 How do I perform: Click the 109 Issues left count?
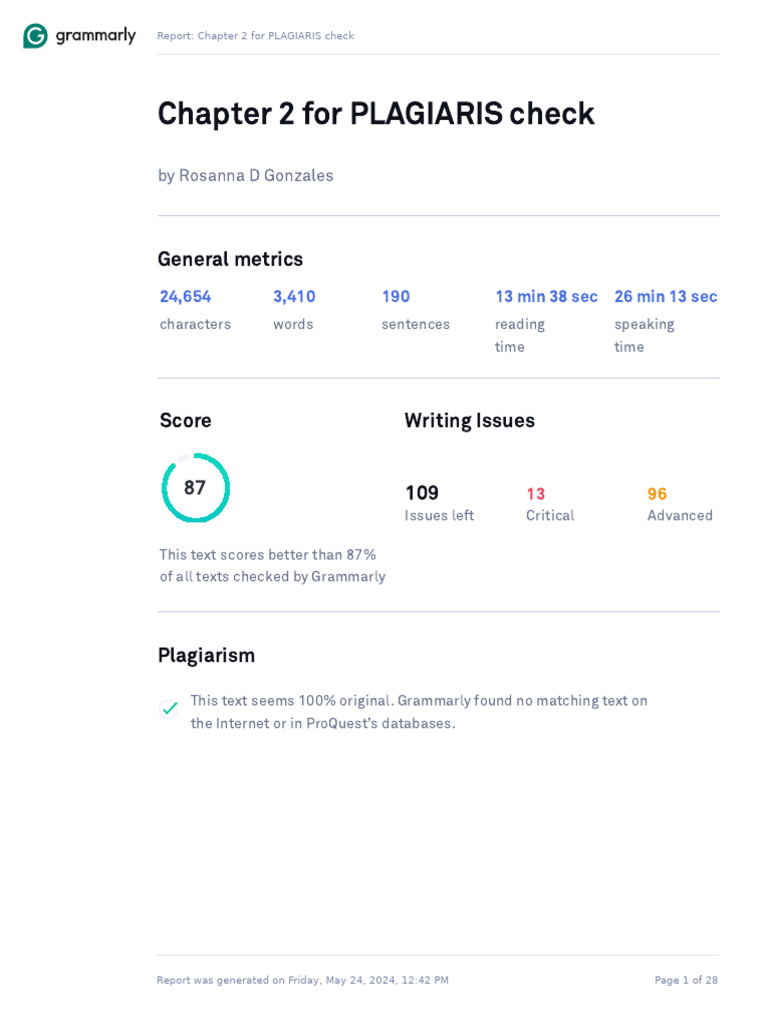[440, 503]
